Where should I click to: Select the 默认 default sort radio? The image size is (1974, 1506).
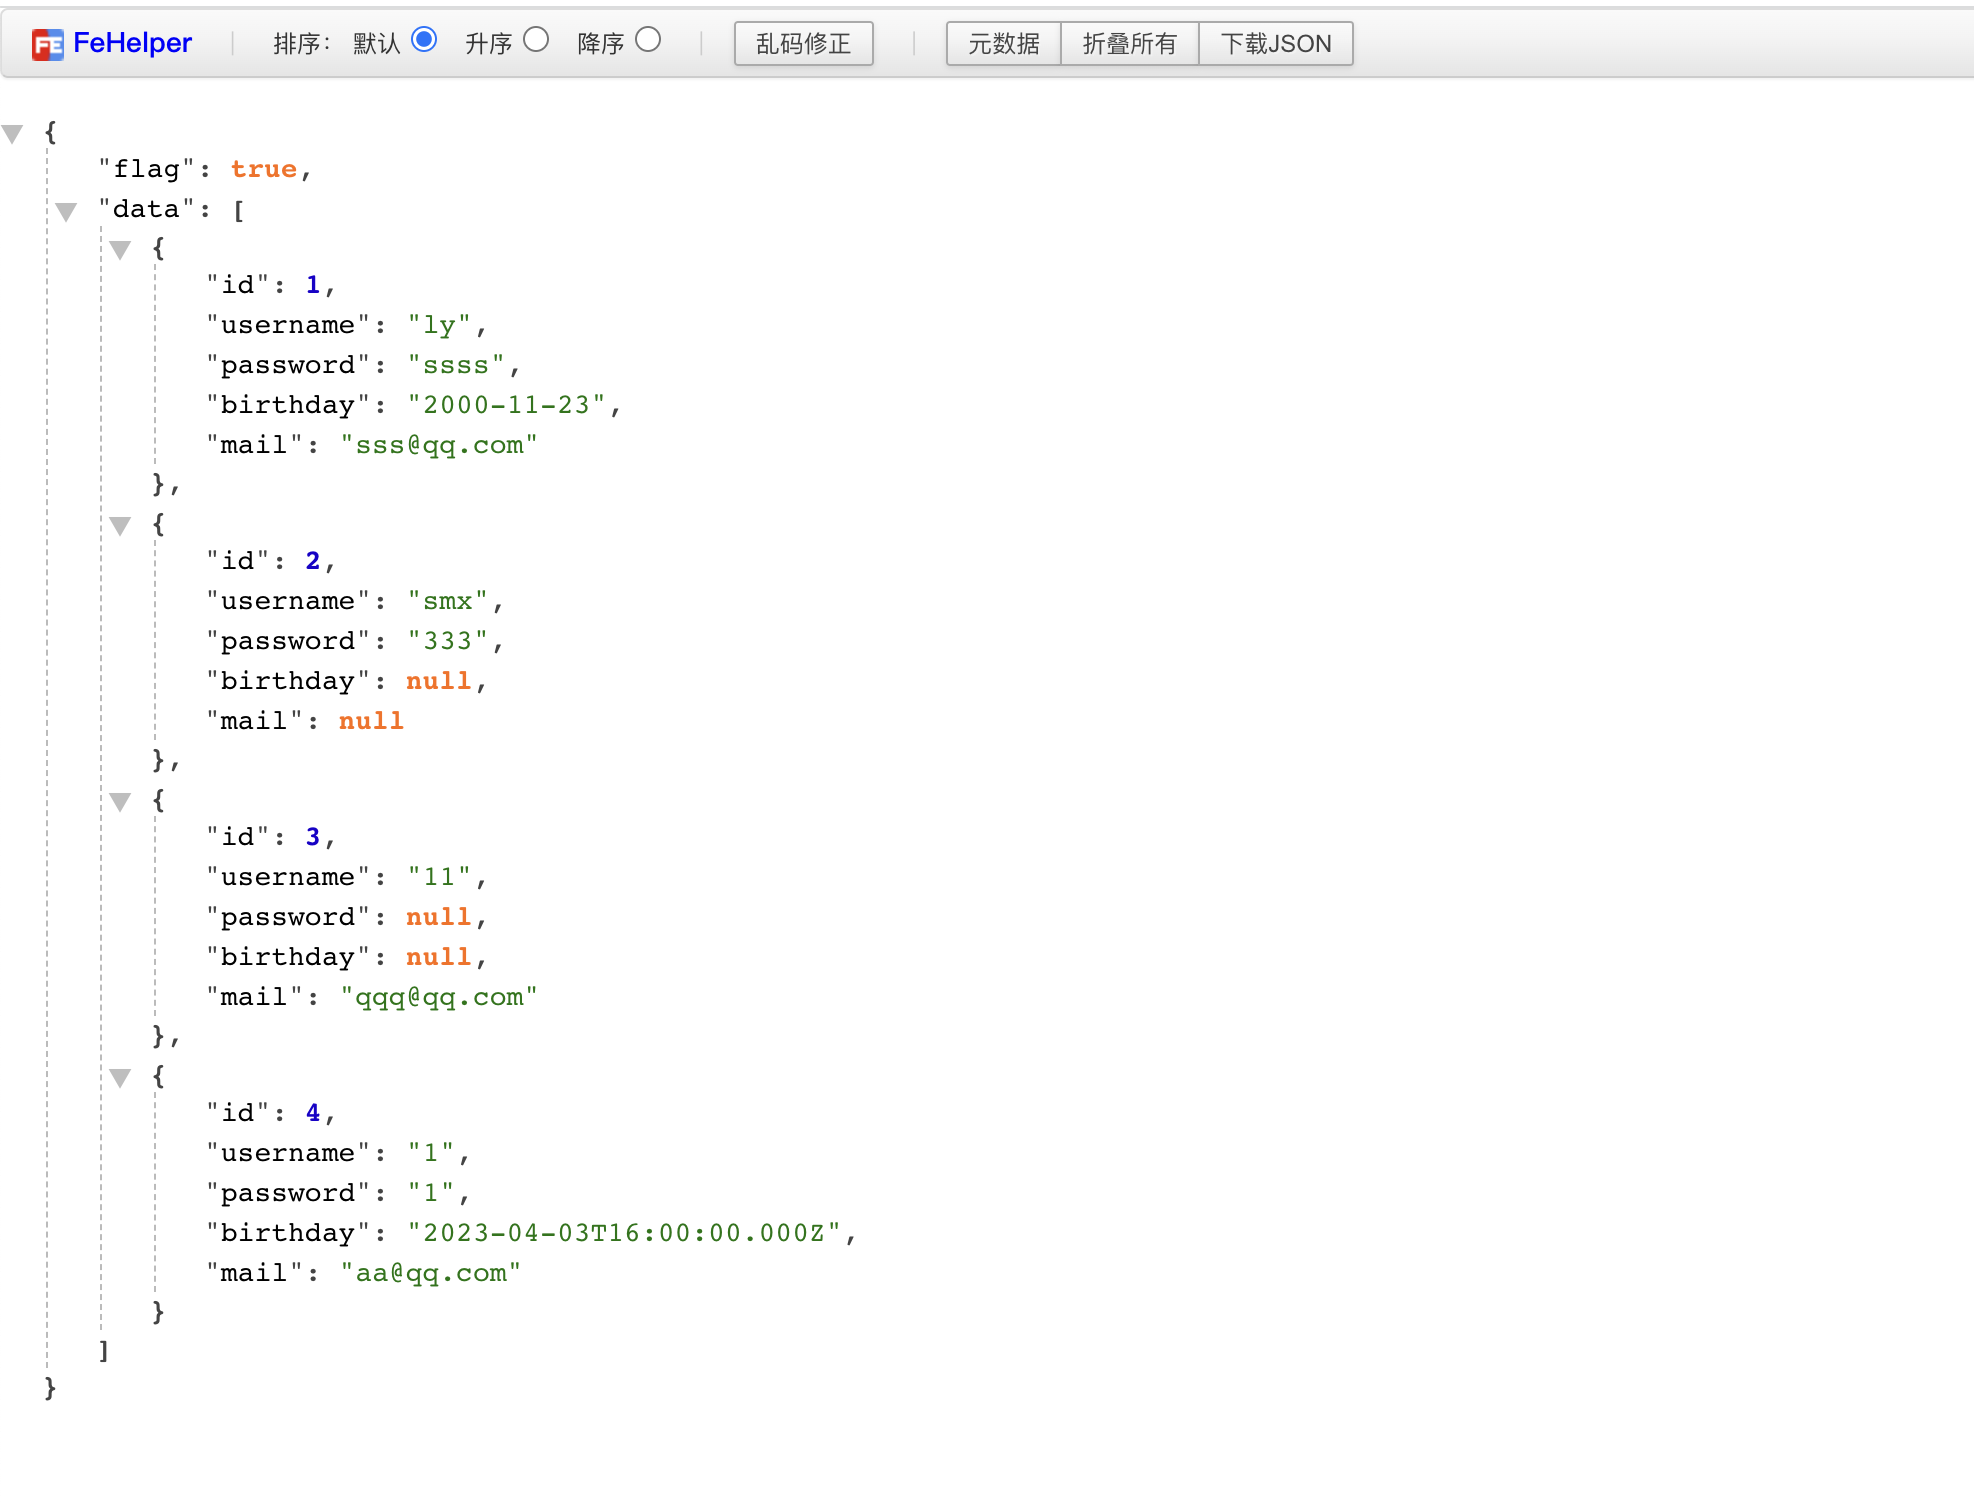pos(424,40)
